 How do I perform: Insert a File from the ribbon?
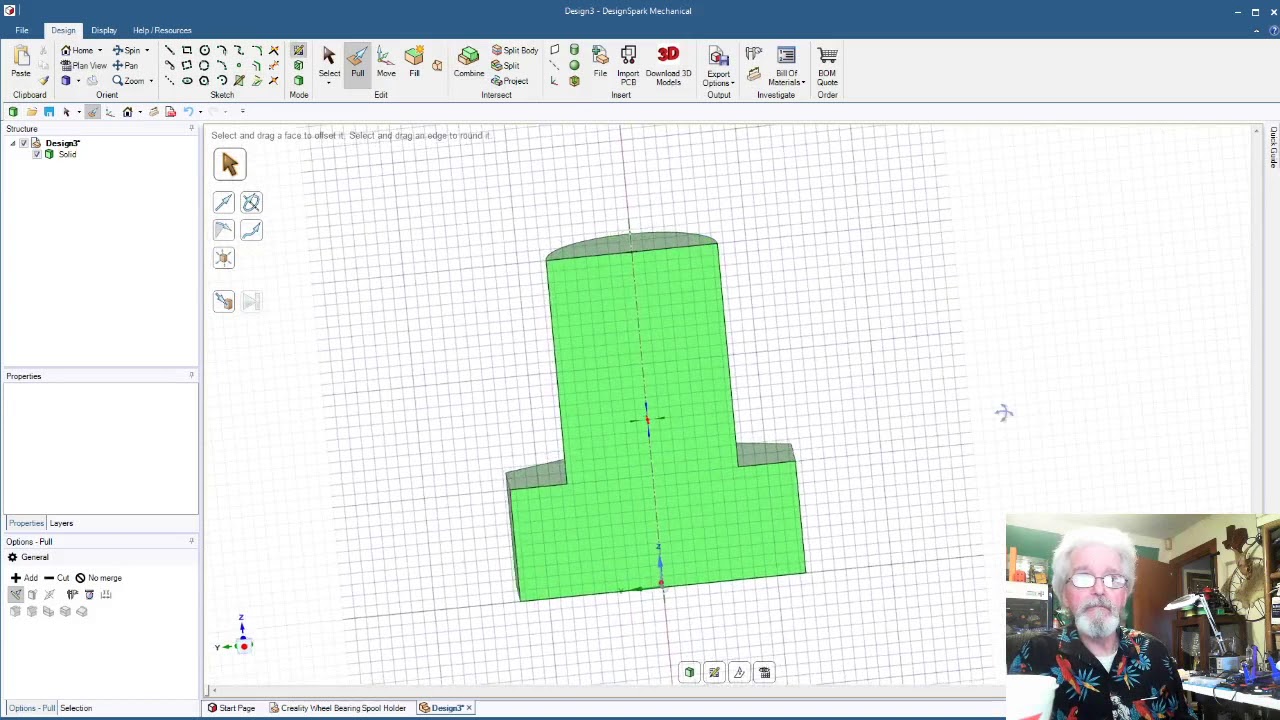pyautogui.click(x=600, y=62)
